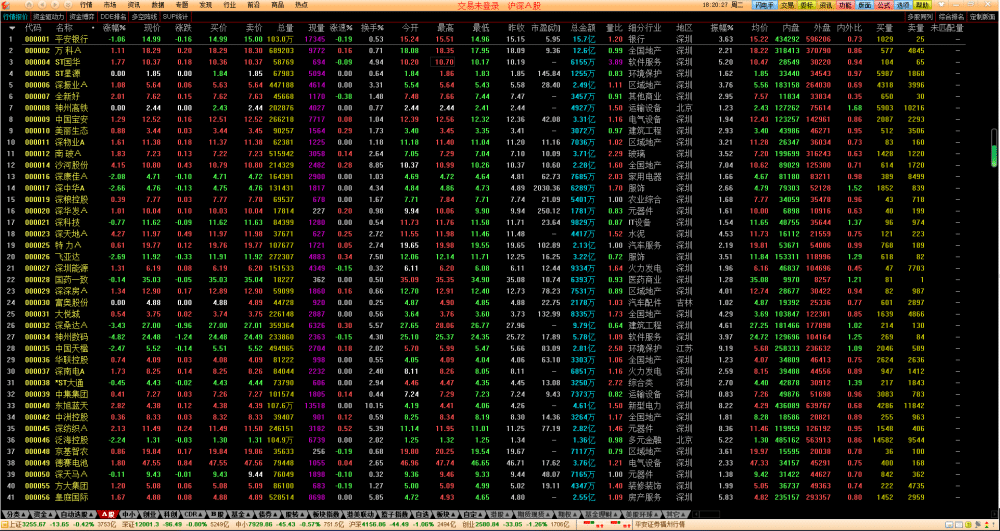Click the application logo icon at top-left
Viewport: 1000px width, 531px height.
pyautogui.click(x=4, y=4)
